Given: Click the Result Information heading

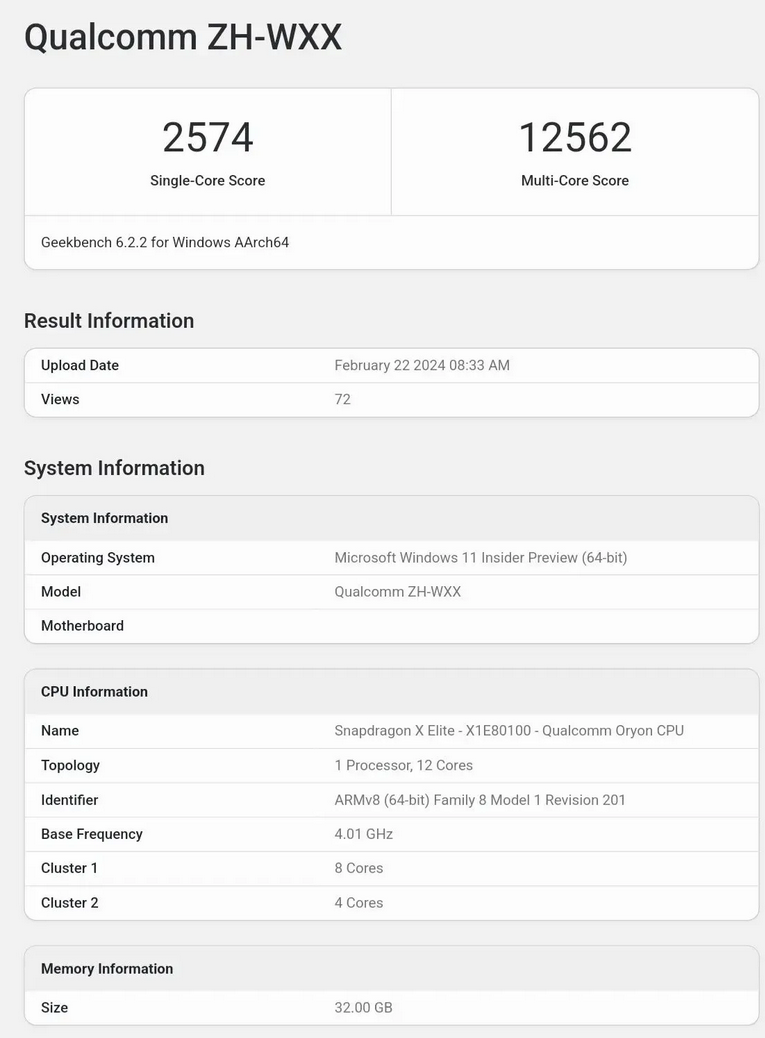Looking at the screenshot, I should [x=109, y=321].
